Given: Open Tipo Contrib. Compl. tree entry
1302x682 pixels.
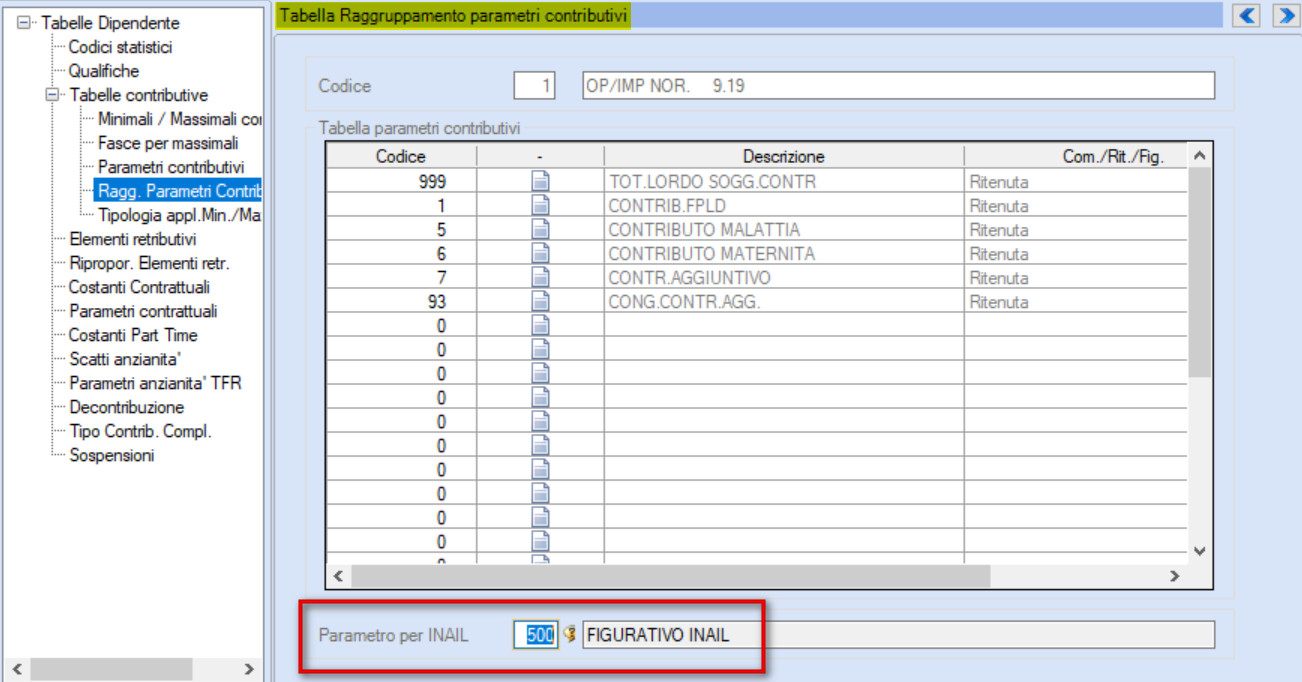Looking at the screenshot, I should pos(140,431).
